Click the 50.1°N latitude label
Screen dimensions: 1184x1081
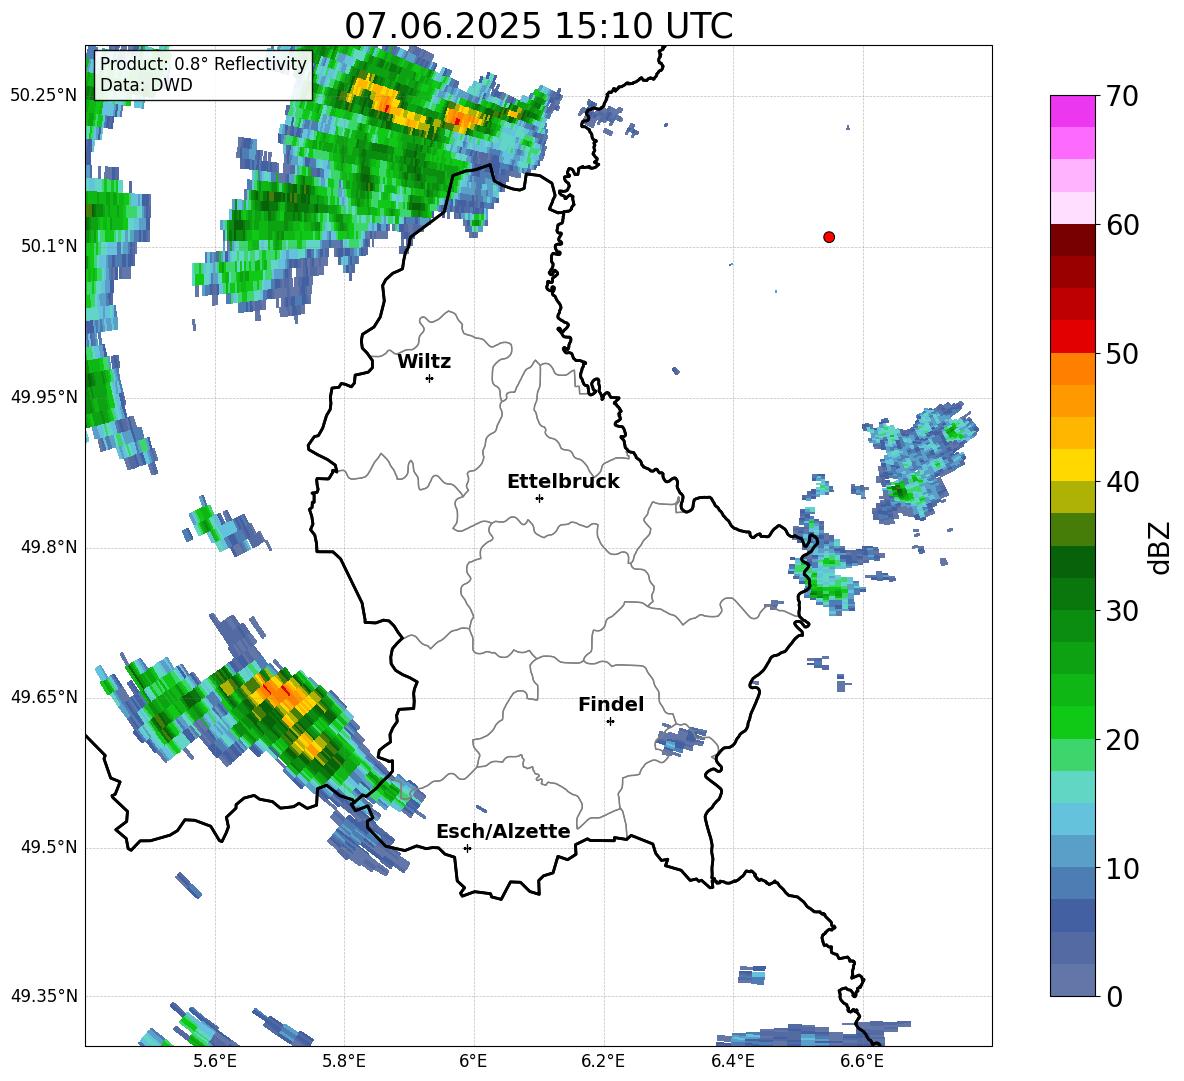point(49,246)
